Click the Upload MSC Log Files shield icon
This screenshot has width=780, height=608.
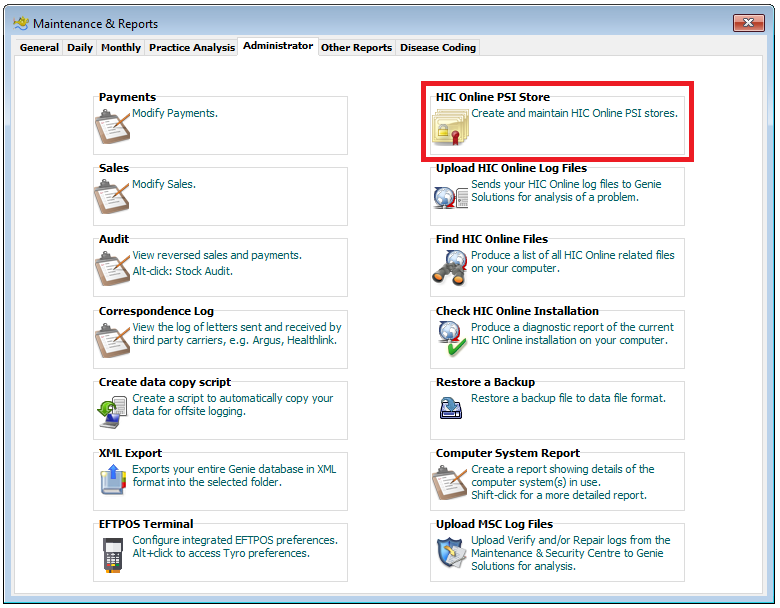[x=450, y=552]
